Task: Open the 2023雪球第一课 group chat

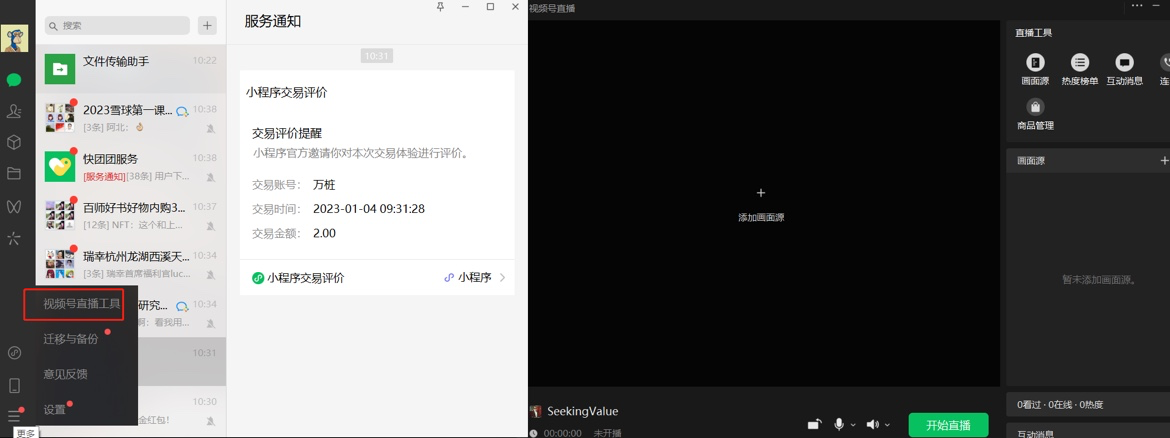Action: (131, 118)
